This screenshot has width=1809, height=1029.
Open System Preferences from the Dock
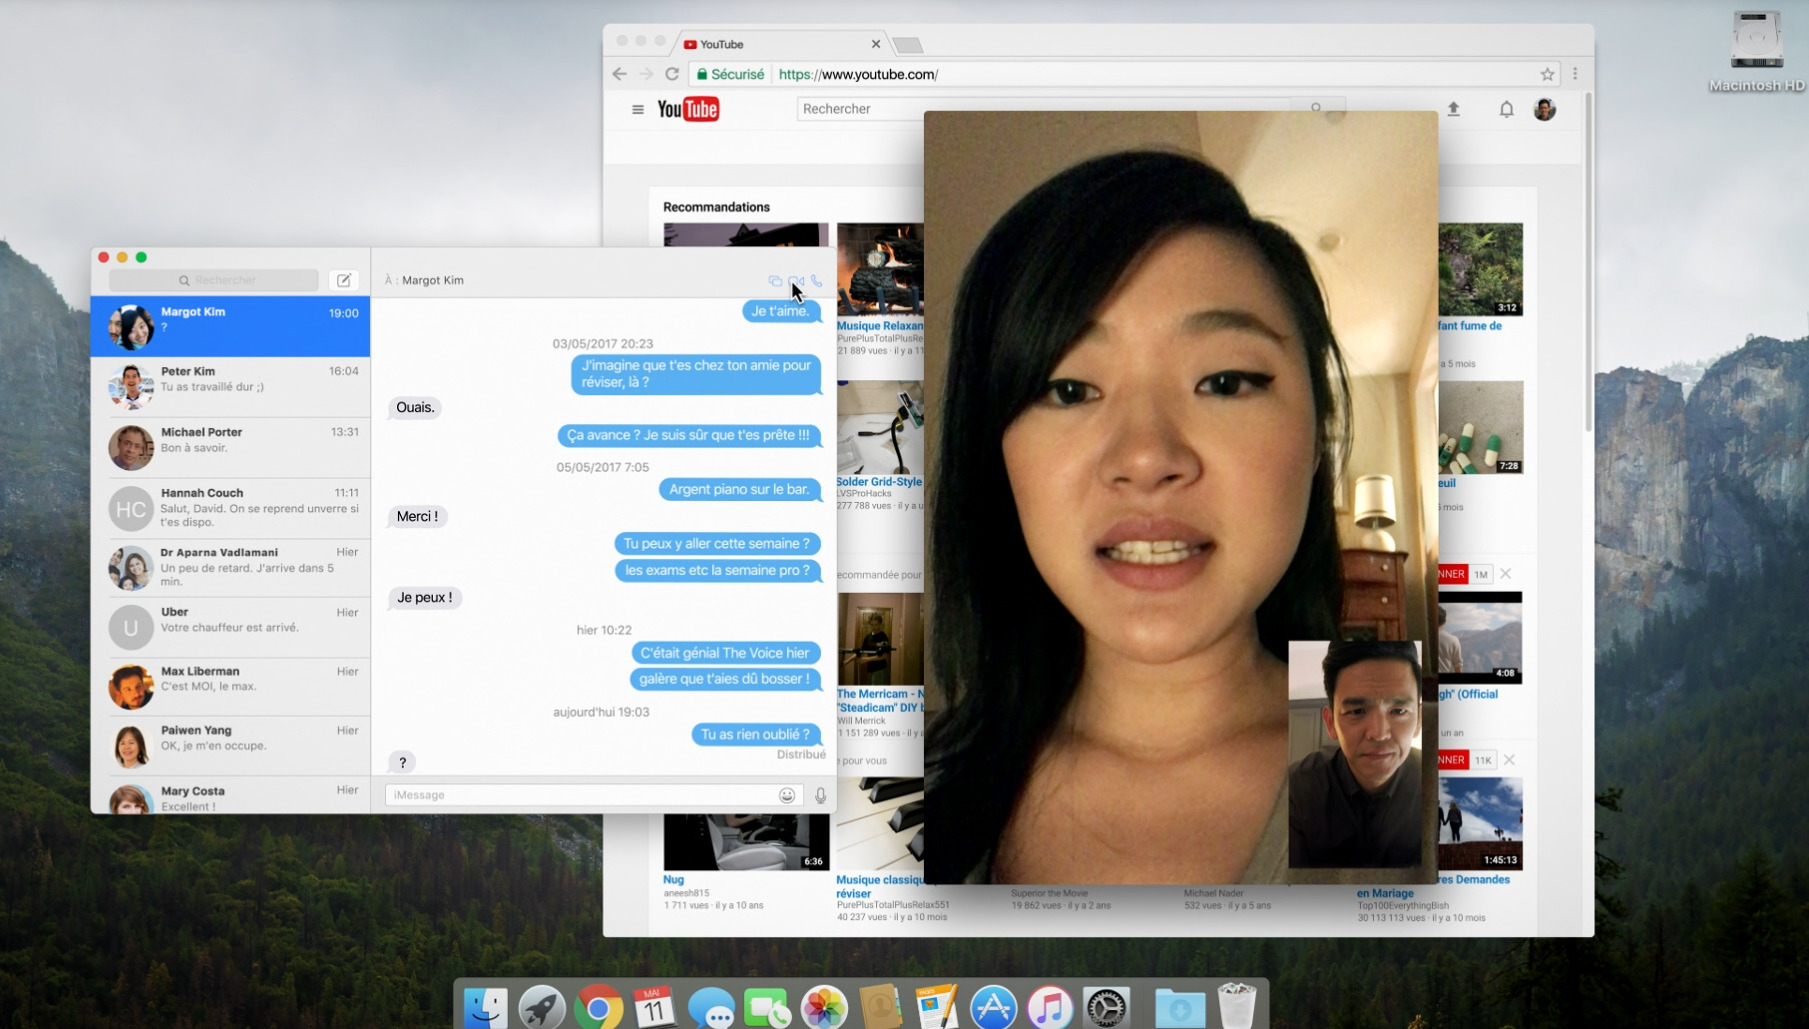click(x=1107, y=1007)
